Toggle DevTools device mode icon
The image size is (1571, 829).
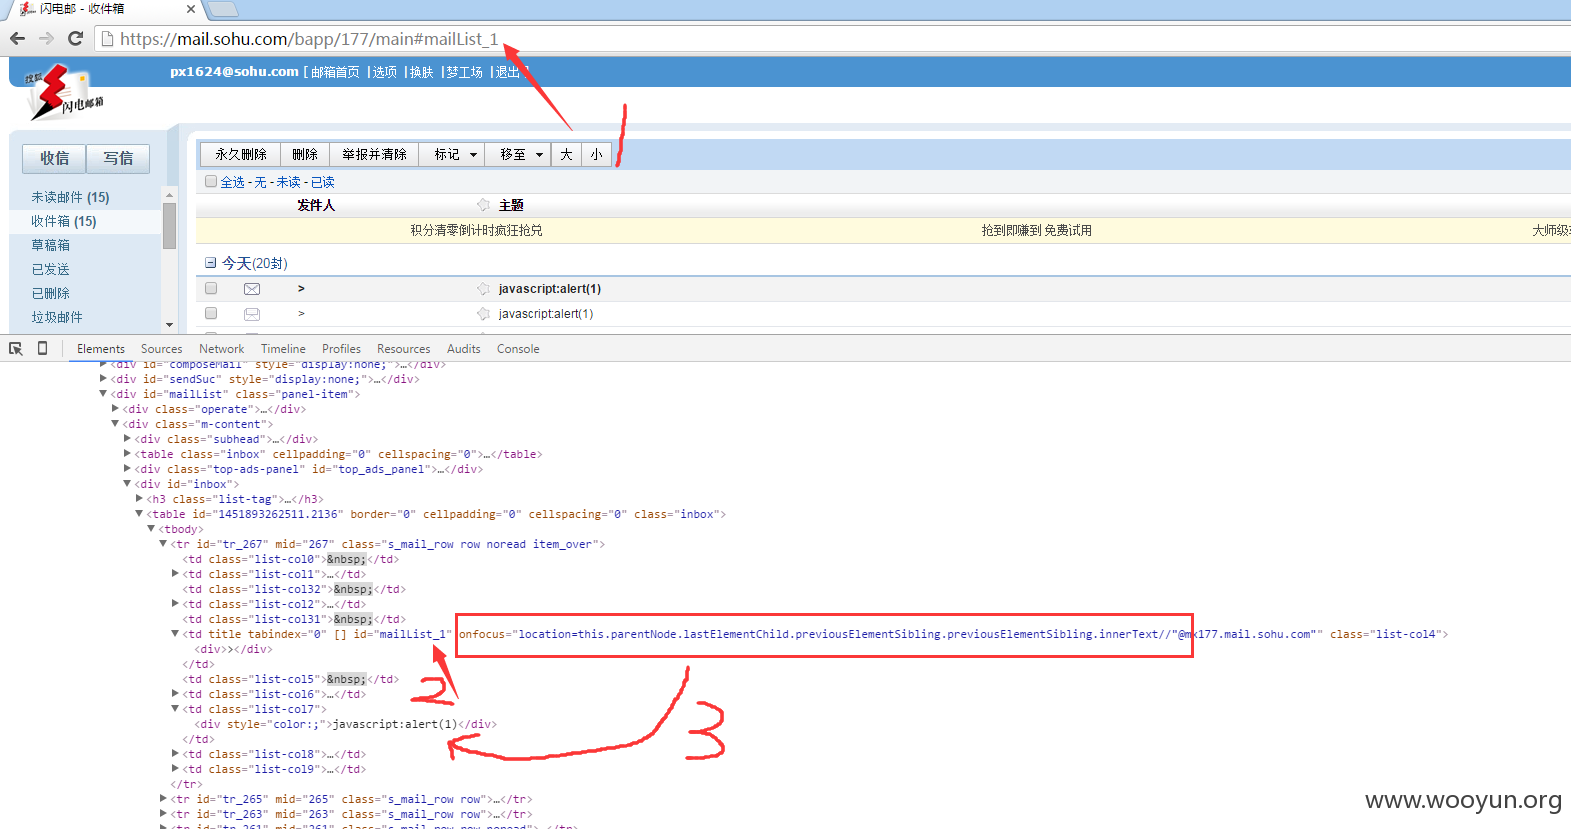(x=42, y=348)
